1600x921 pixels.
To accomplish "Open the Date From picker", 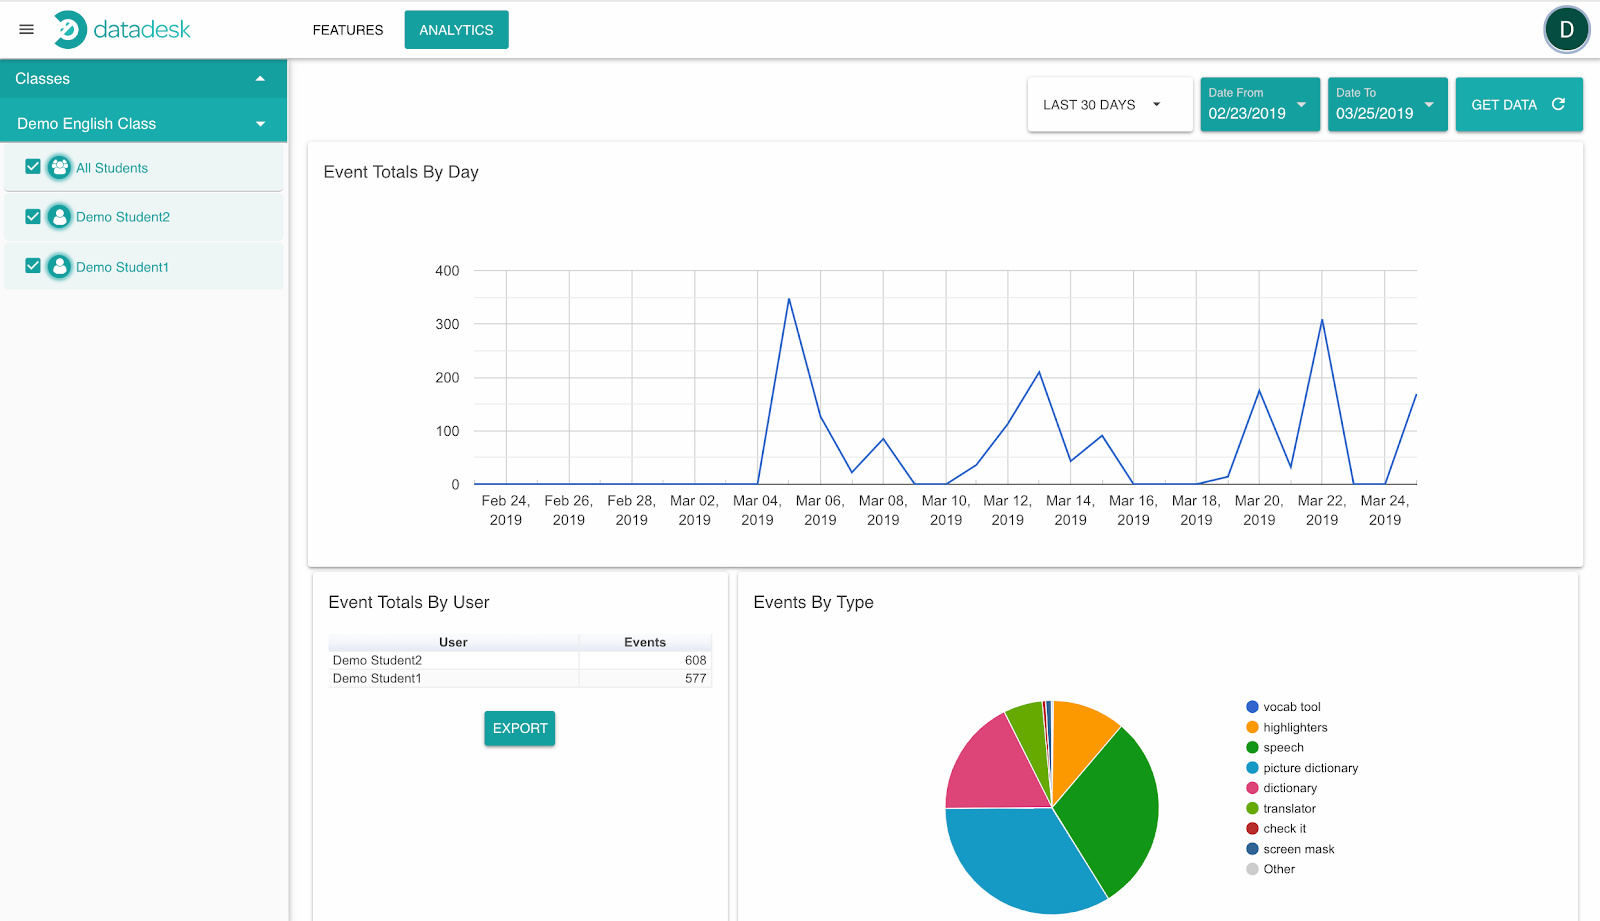I will click(x=1260, y=104).
